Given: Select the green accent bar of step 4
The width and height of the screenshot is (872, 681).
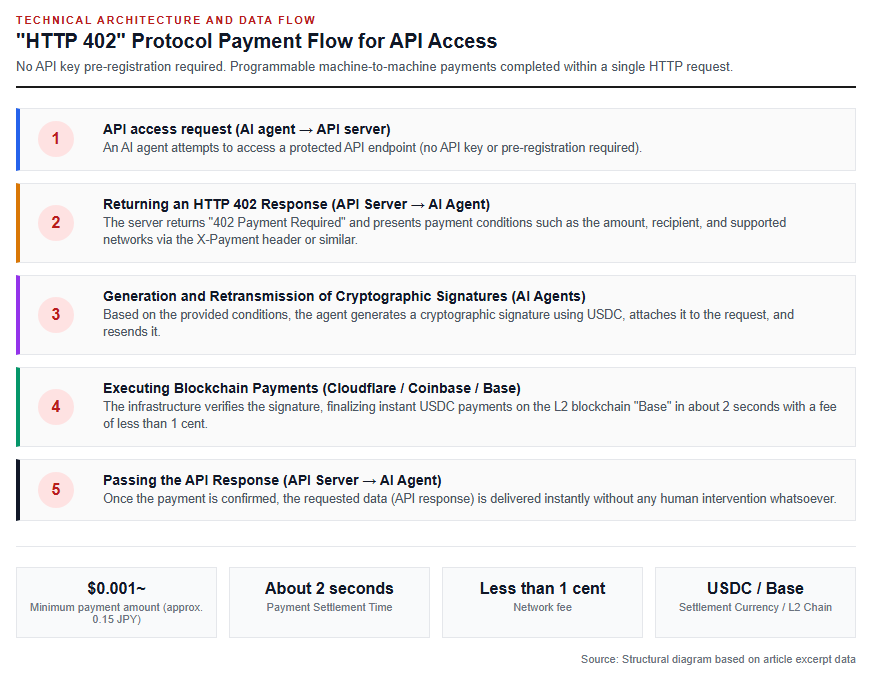Looking at the screenshot, I should (18, 407).
